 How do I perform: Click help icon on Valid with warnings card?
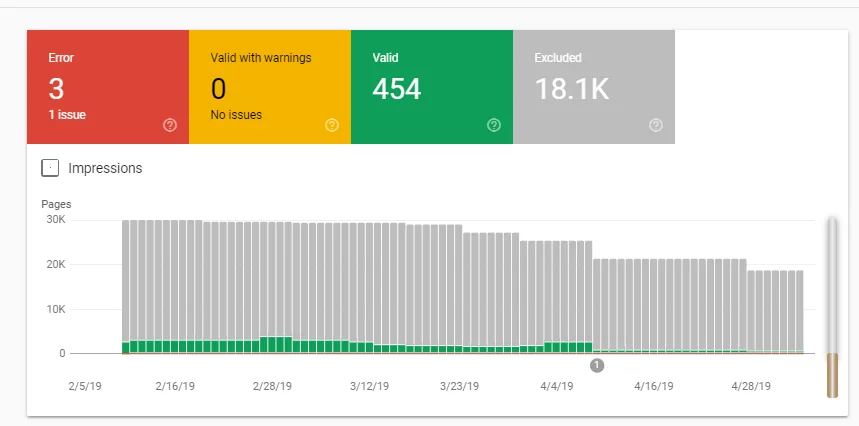coord(332,125)
